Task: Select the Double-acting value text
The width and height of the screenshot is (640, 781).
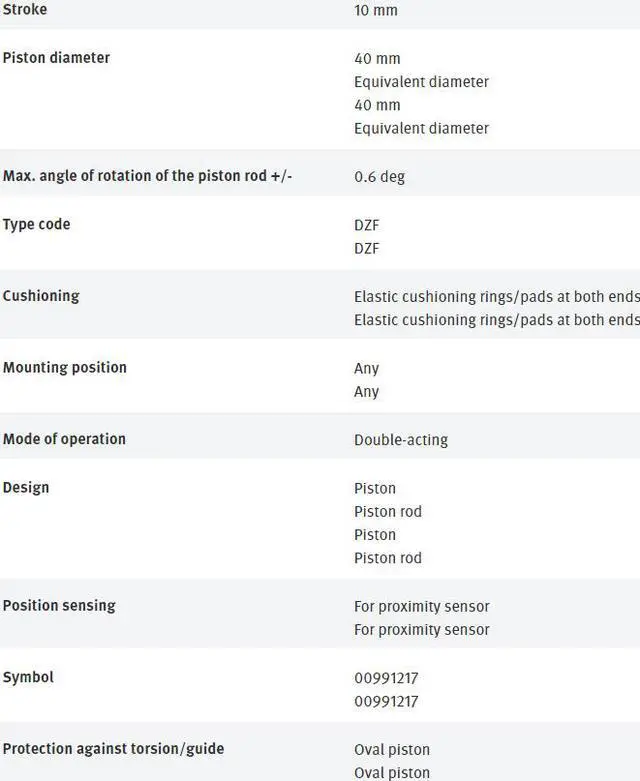Action: (401, 440)
